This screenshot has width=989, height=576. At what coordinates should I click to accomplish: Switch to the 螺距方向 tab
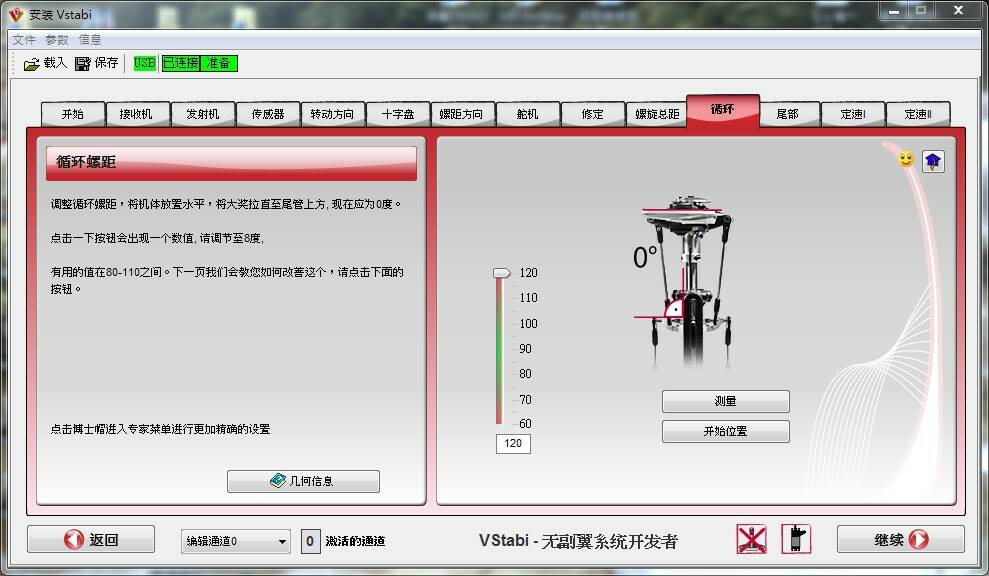tap(462, 114)
